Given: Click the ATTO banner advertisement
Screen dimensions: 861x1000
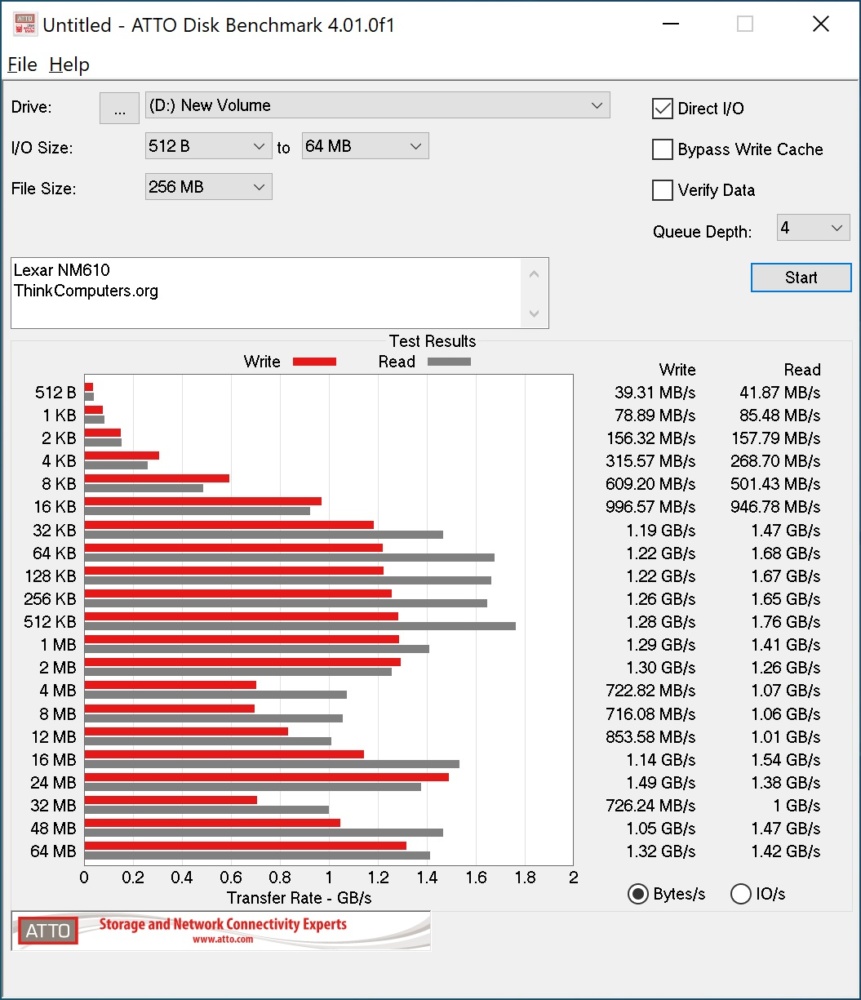Looking at the screenshot, I should (x=221, y=930).
